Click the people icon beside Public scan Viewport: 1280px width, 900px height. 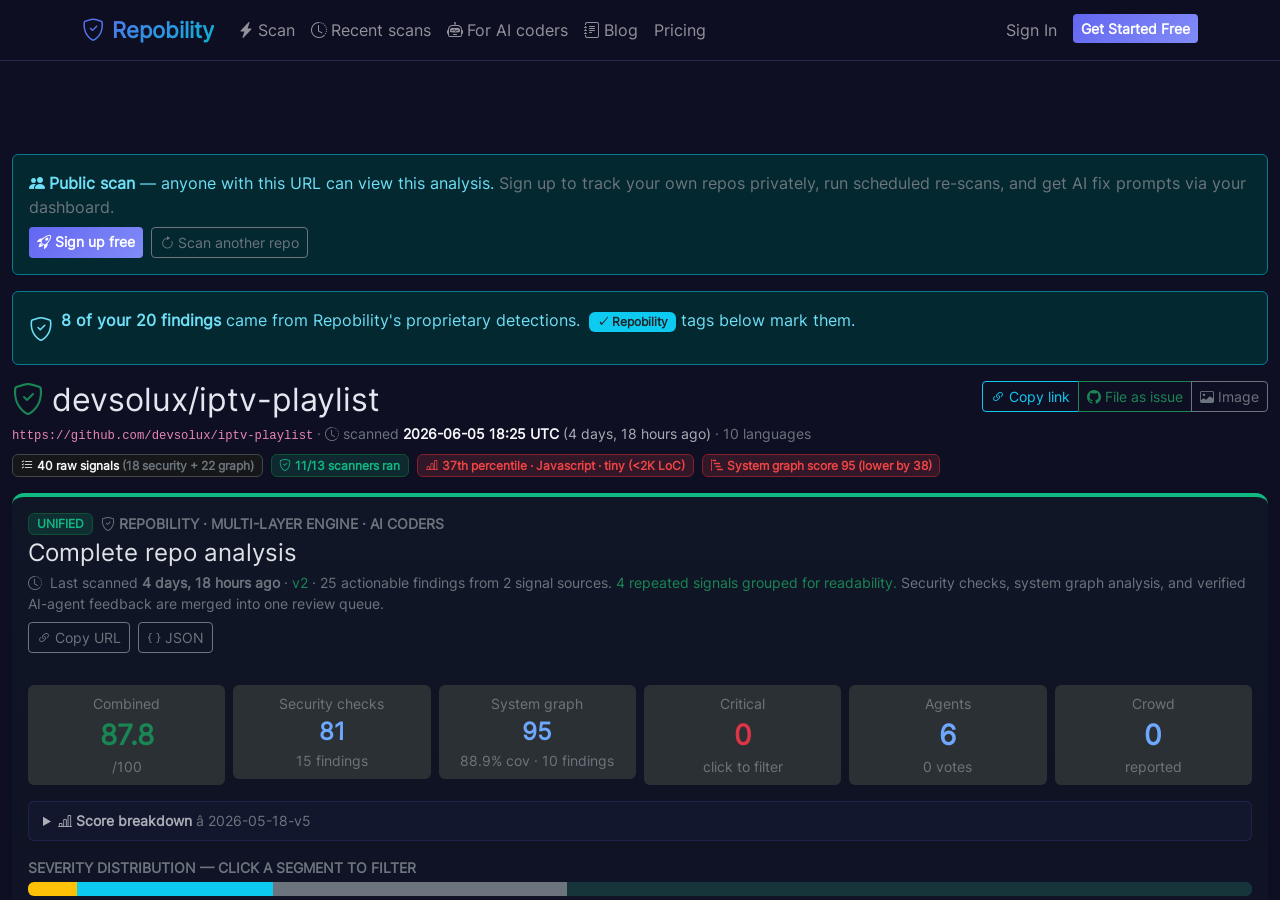point(37,183)
